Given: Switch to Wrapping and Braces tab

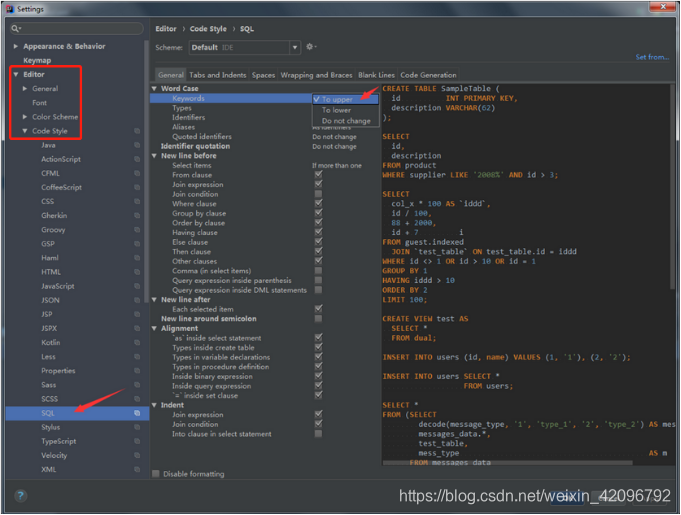Looking at the screenshot, I should 316,75.
